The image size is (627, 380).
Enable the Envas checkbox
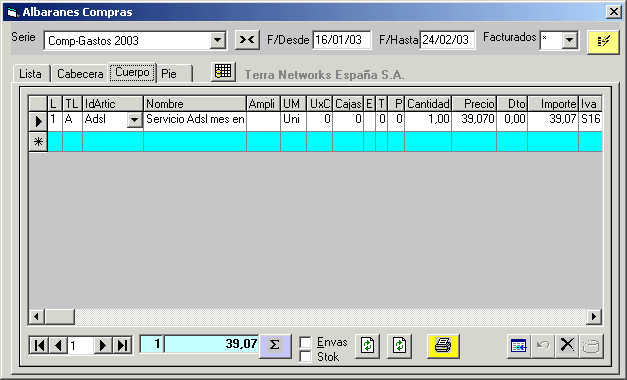pyautogui.click(x=306, y=342)
